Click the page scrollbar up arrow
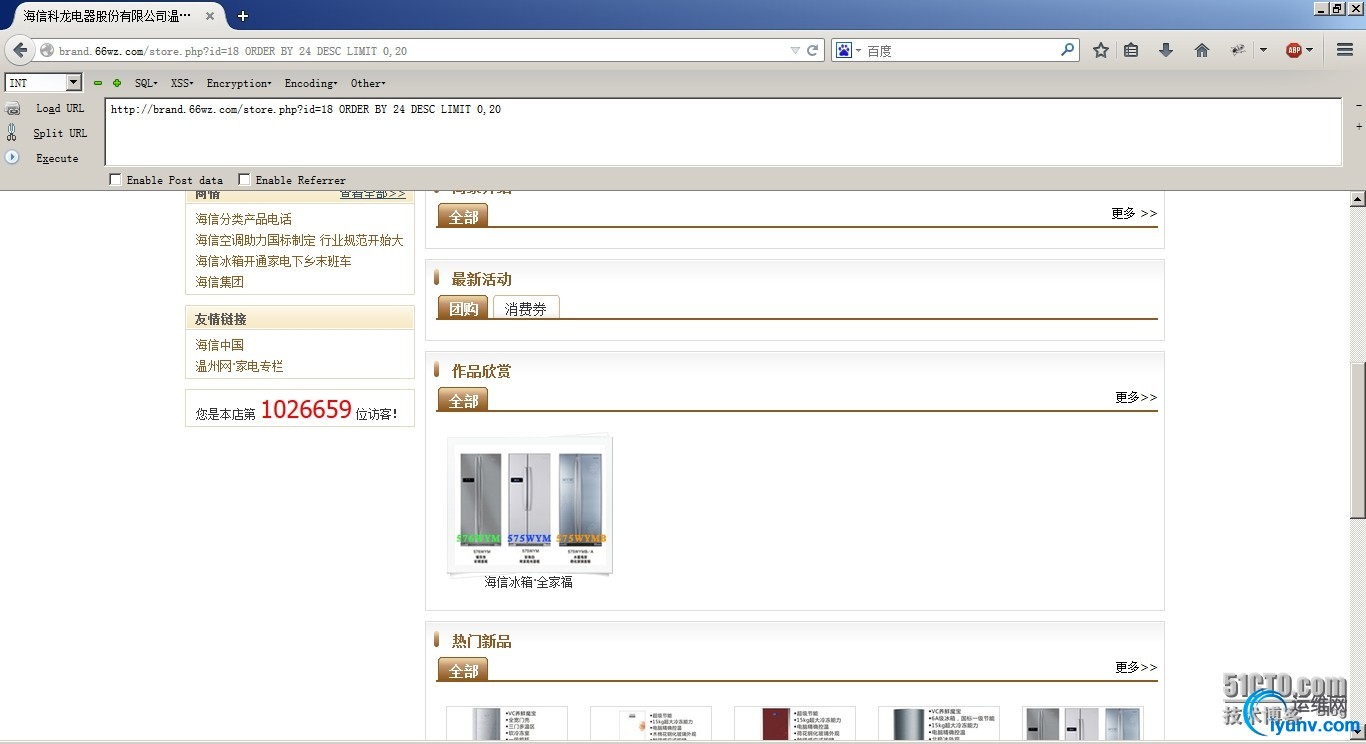The height and width of the screenshot is (744, 1366). 1358,199
